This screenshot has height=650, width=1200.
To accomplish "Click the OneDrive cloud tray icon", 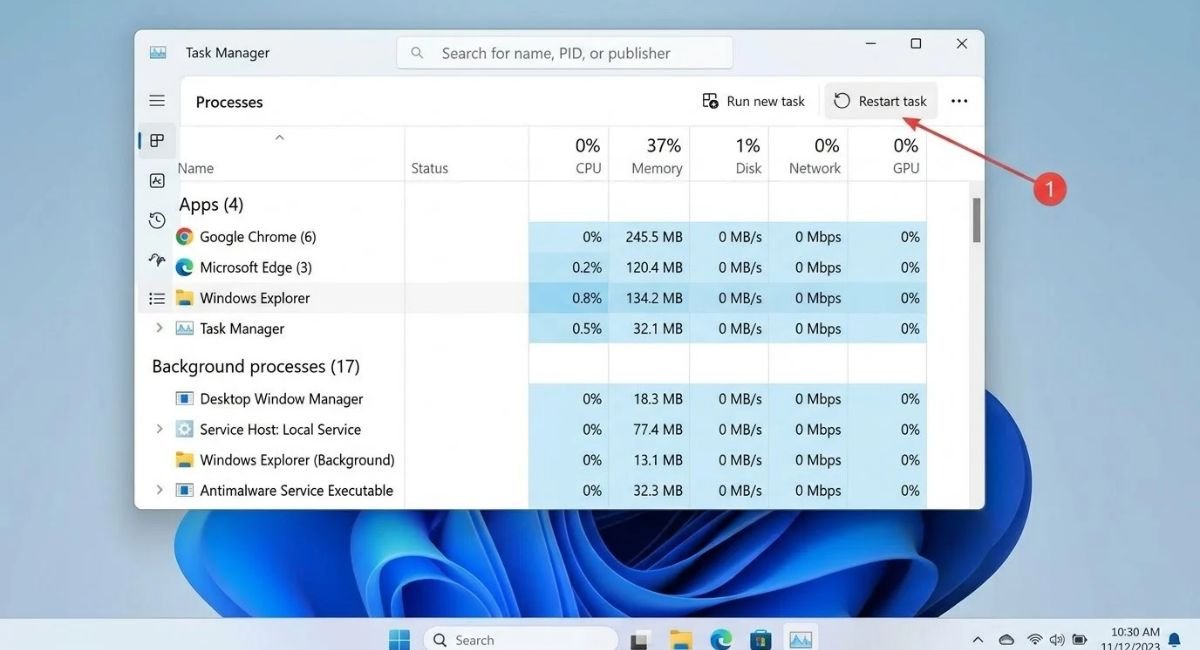I will click(1006, 640).
